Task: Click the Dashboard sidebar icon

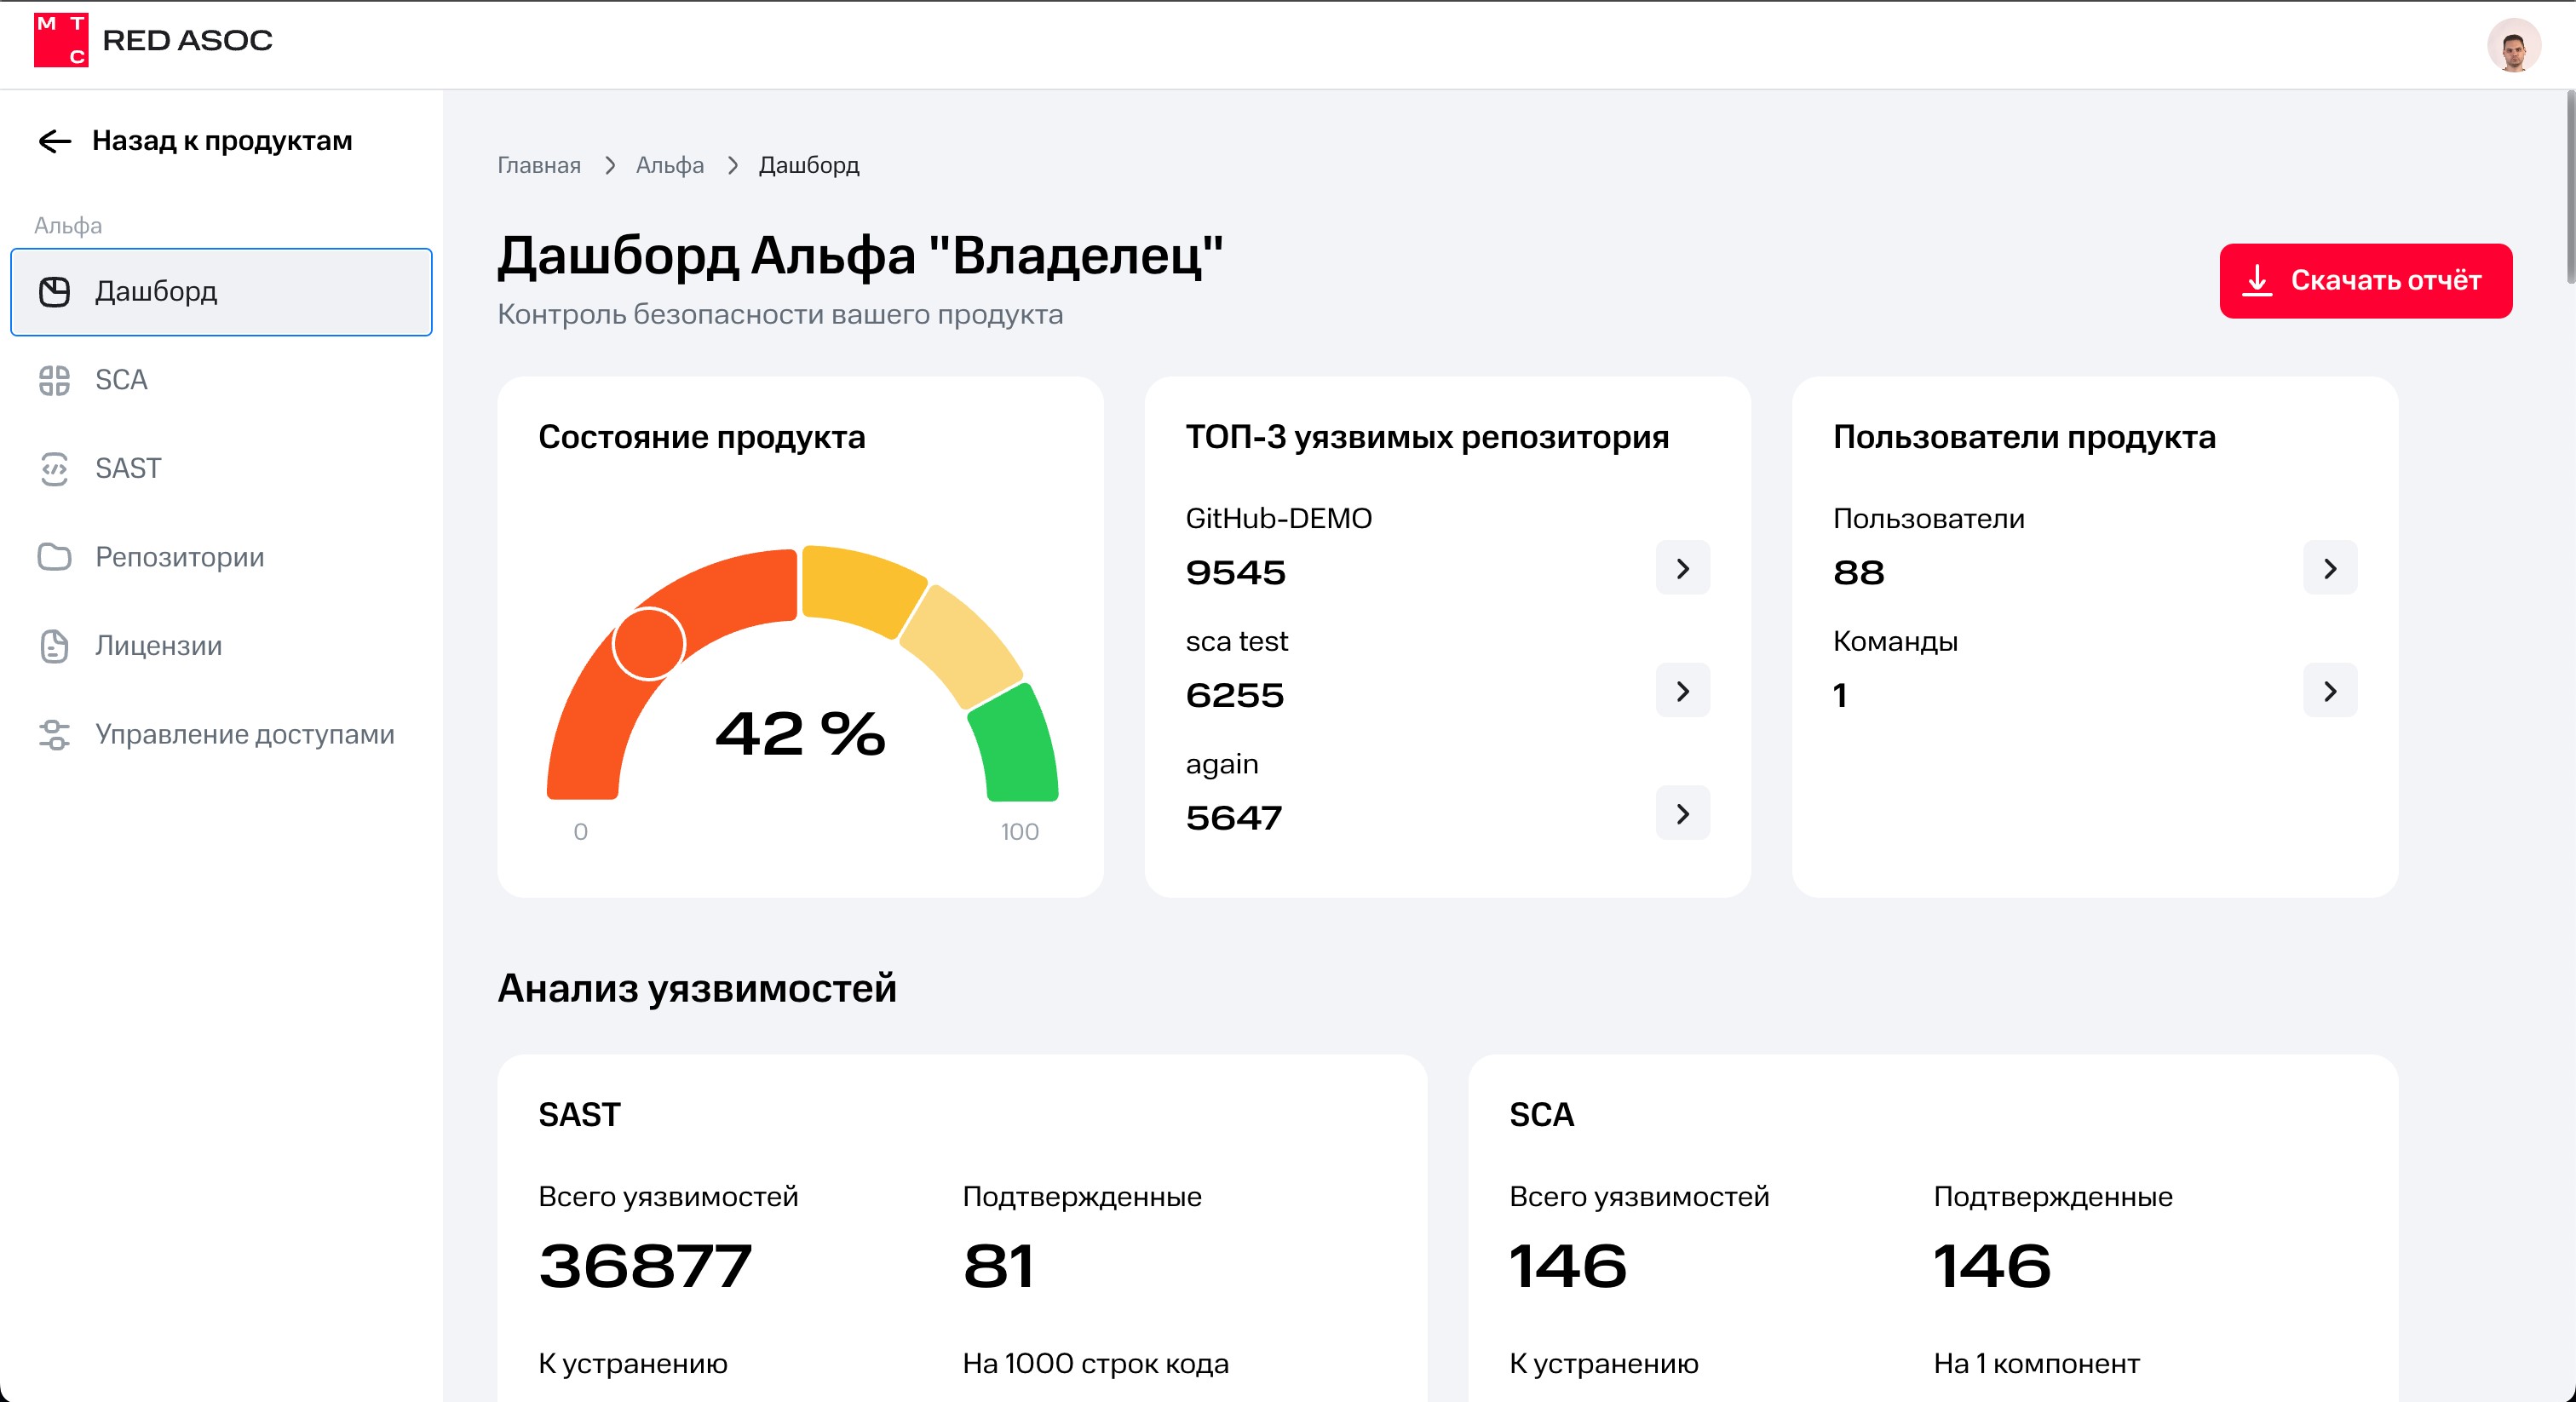Action: click(54, 292)
